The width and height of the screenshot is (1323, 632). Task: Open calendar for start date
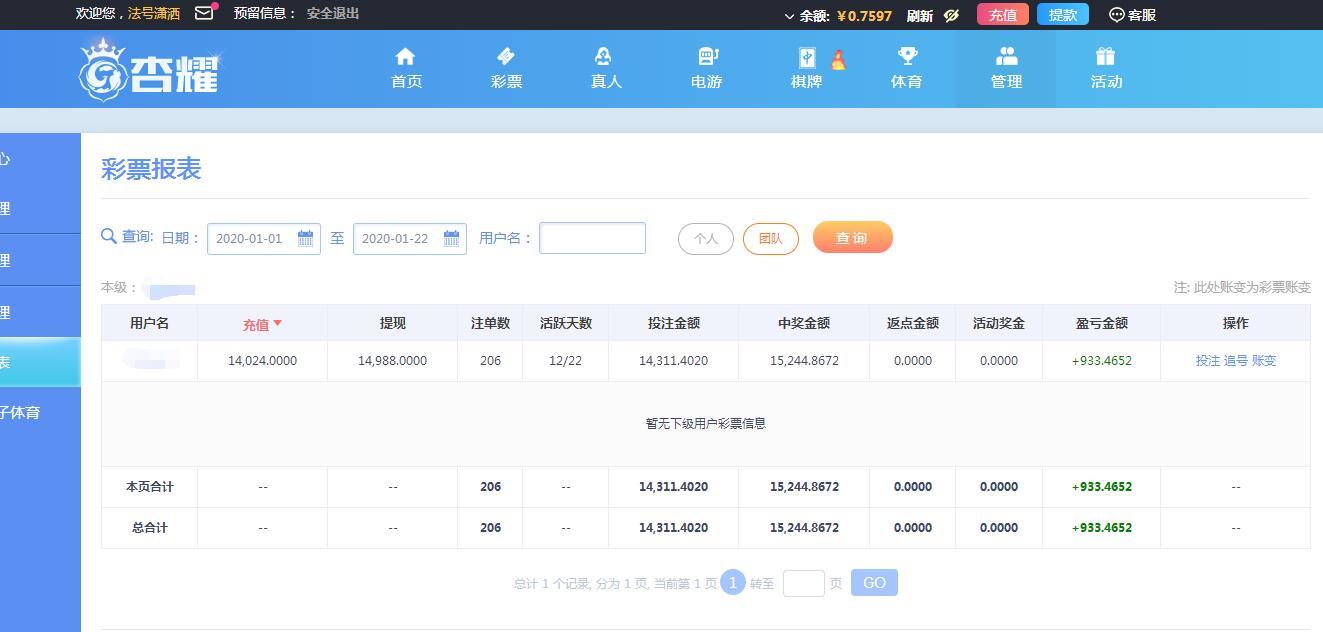click(x=306, y=238)
